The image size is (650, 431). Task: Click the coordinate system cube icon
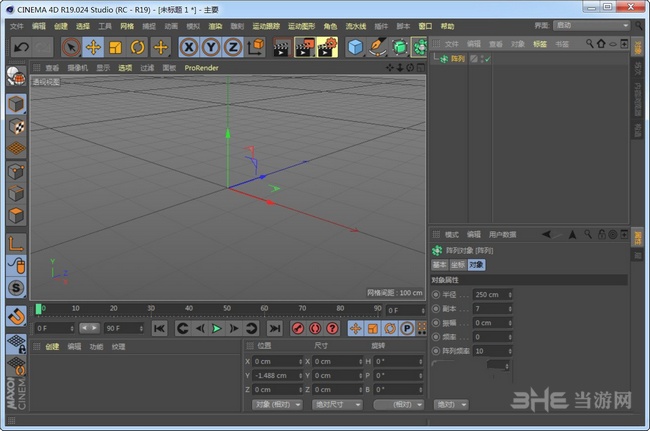click(256, 47)
